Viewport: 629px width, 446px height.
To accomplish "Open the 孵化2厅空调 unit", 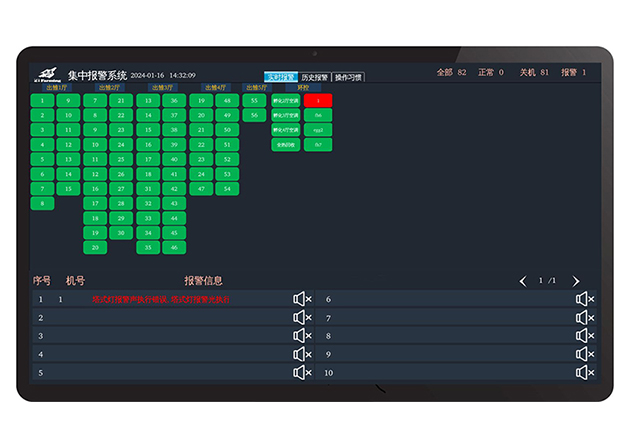I will (x=286, y=101).
